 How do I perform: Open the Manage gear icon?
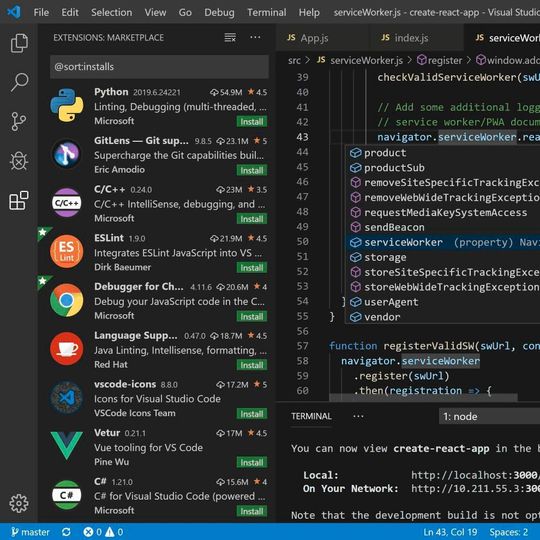click(x=19, y=503)
